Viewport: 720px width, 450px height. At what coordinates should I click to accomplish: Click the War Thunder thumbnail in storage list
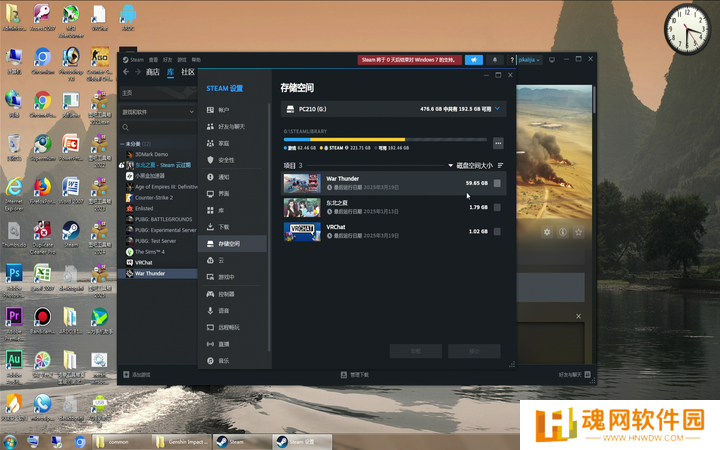coord(302,183)
